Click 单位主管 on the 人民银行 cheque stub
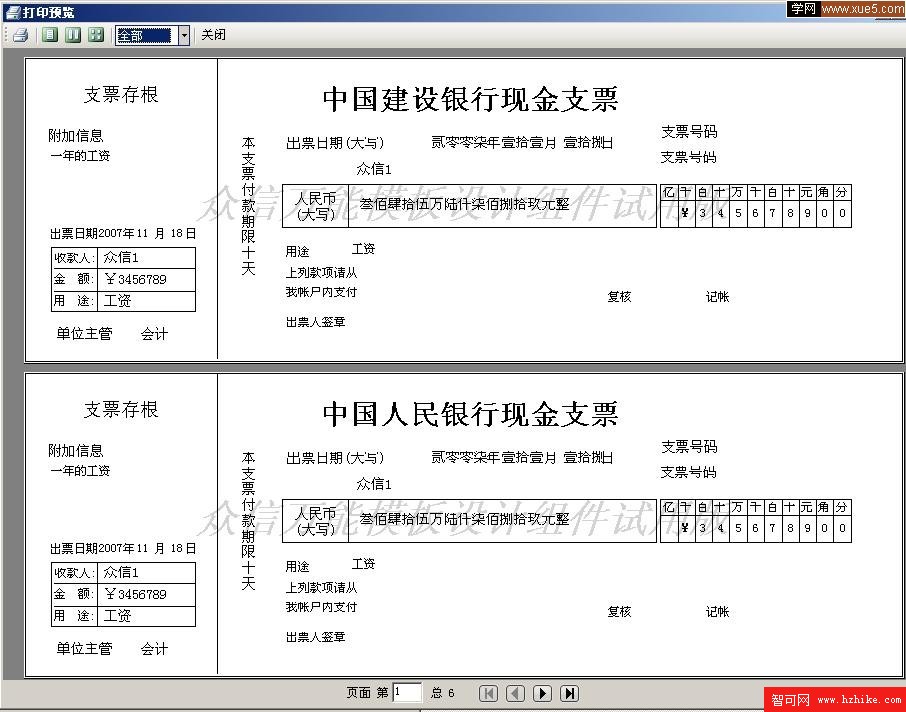906x712 pixels. (x=84, y=648)
